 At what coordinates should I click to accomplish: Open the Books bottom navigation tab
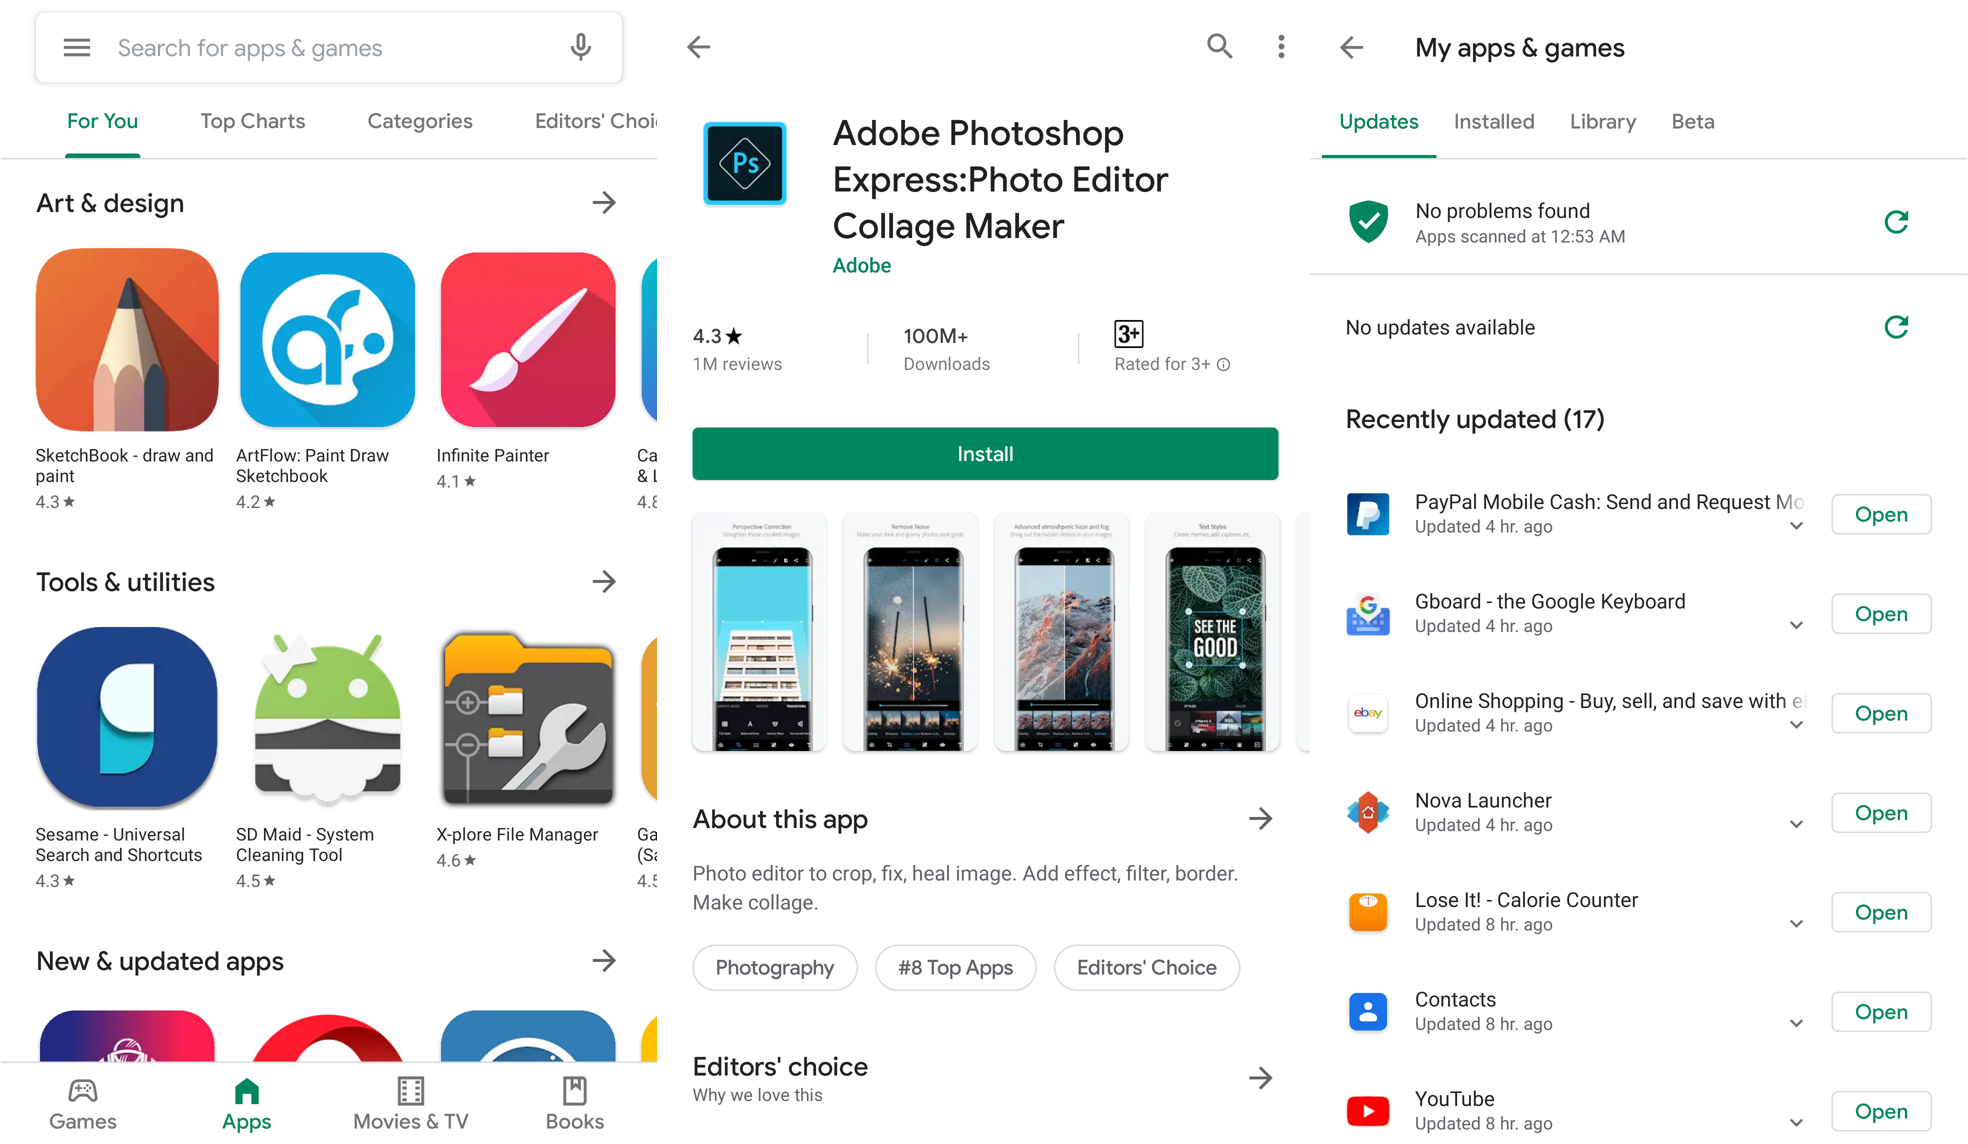[575, 1104]
